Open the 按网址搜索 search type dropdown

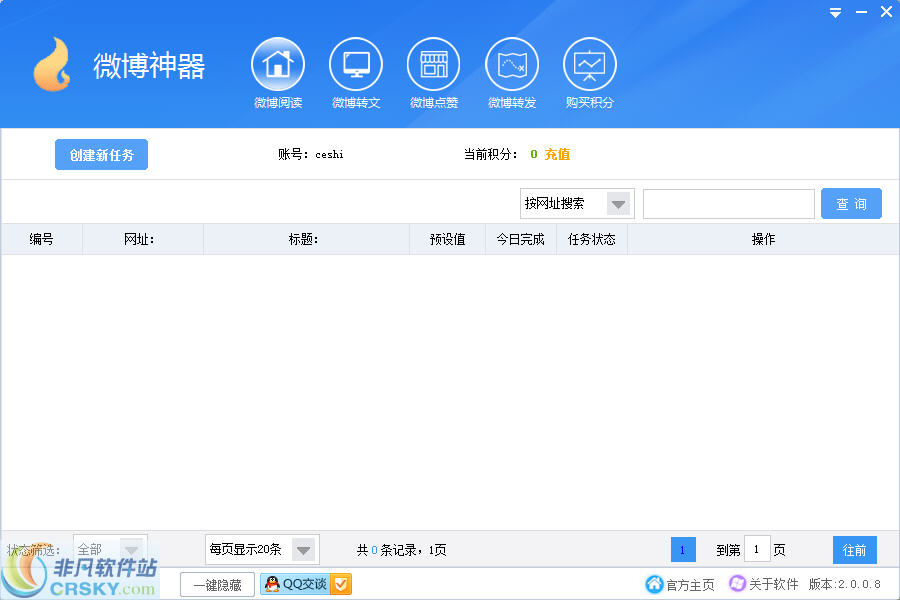(577, 203)
